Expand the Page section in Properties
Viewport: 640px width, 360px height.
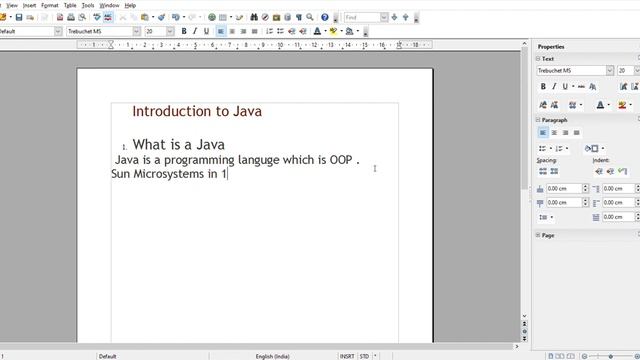(x=538, y=235)
